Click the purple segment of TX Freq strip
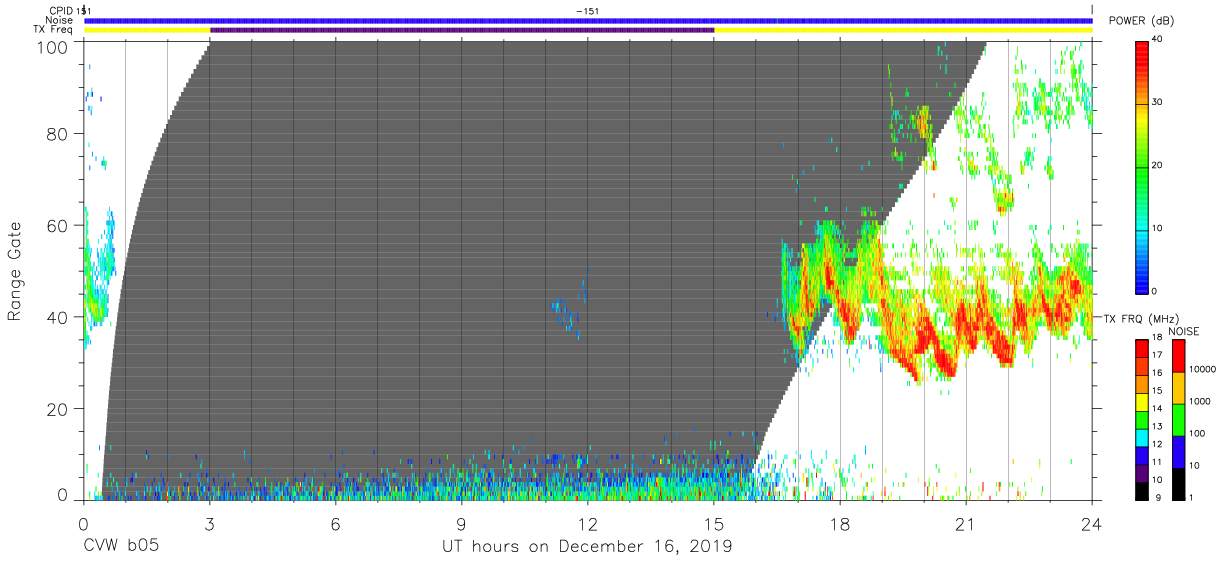1228x567 pixels. click(x=462, y=30)
